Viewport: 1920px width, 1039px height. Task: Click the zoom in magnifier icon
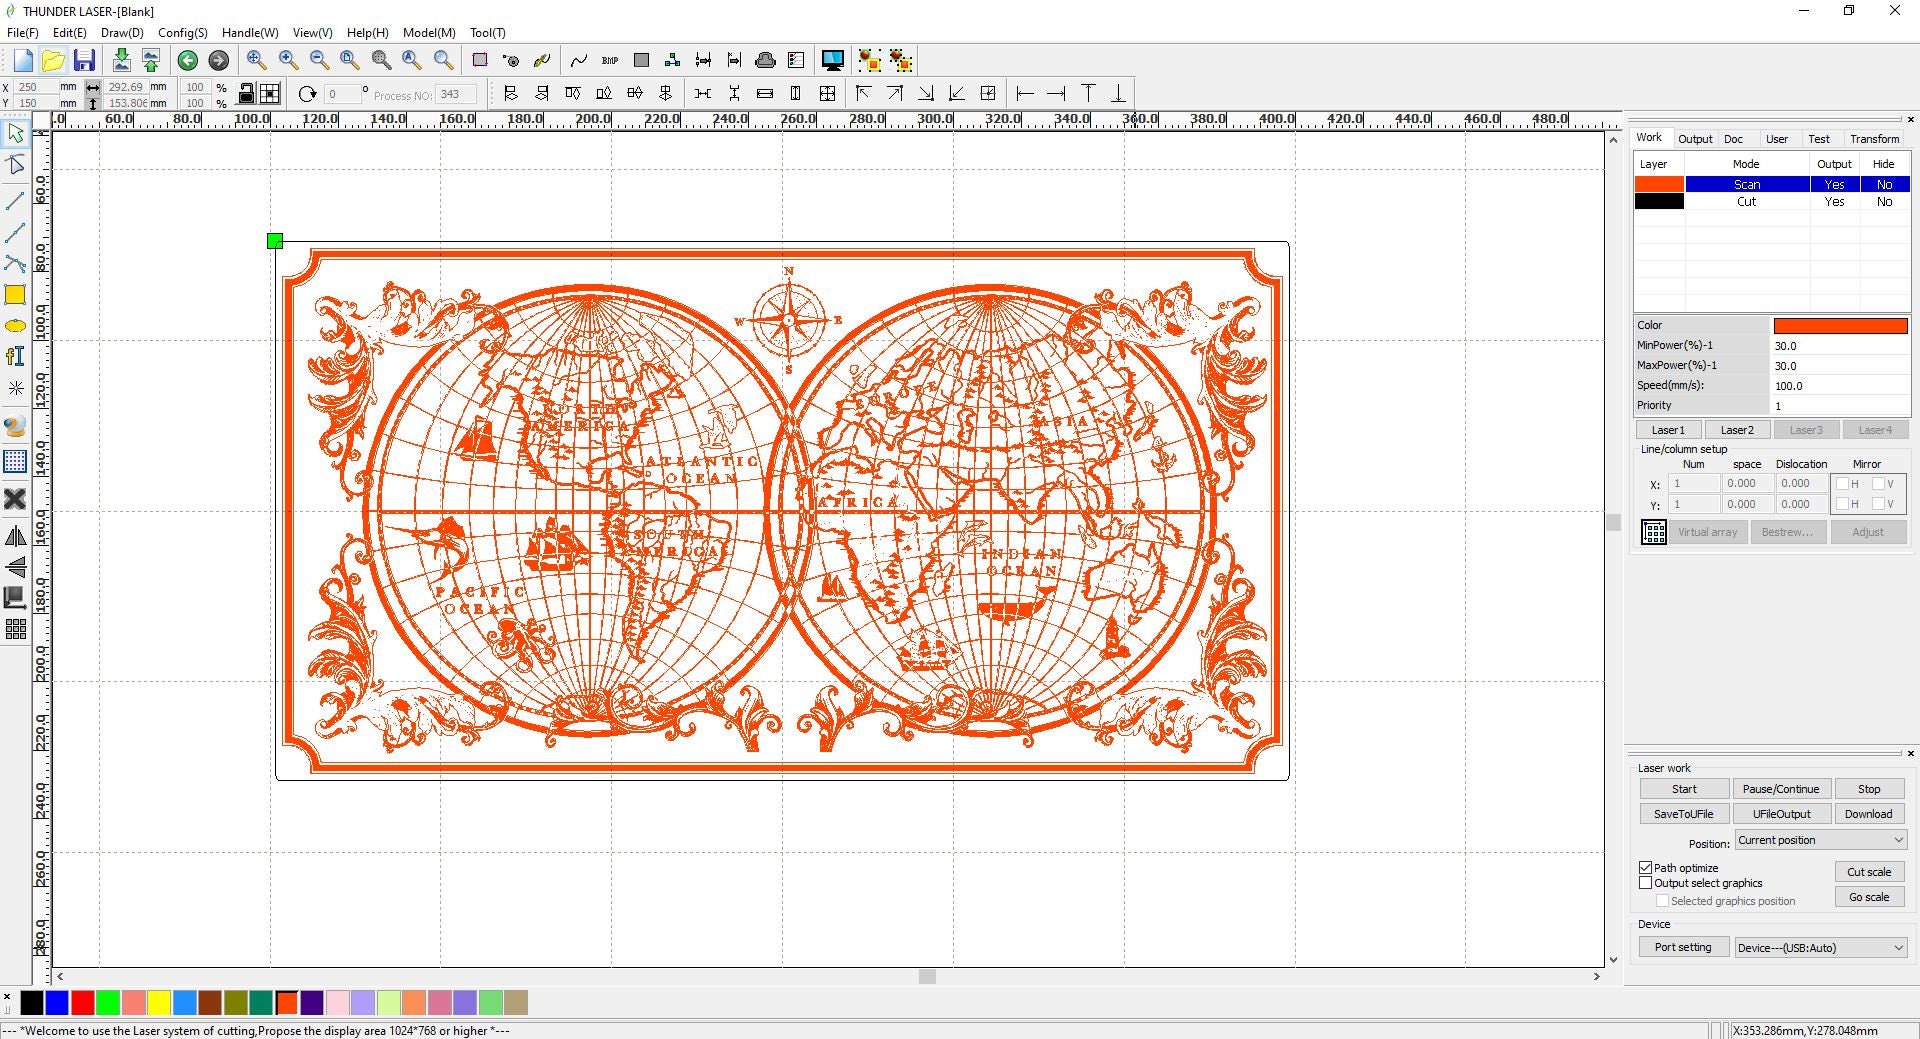[x=288, y=60]
